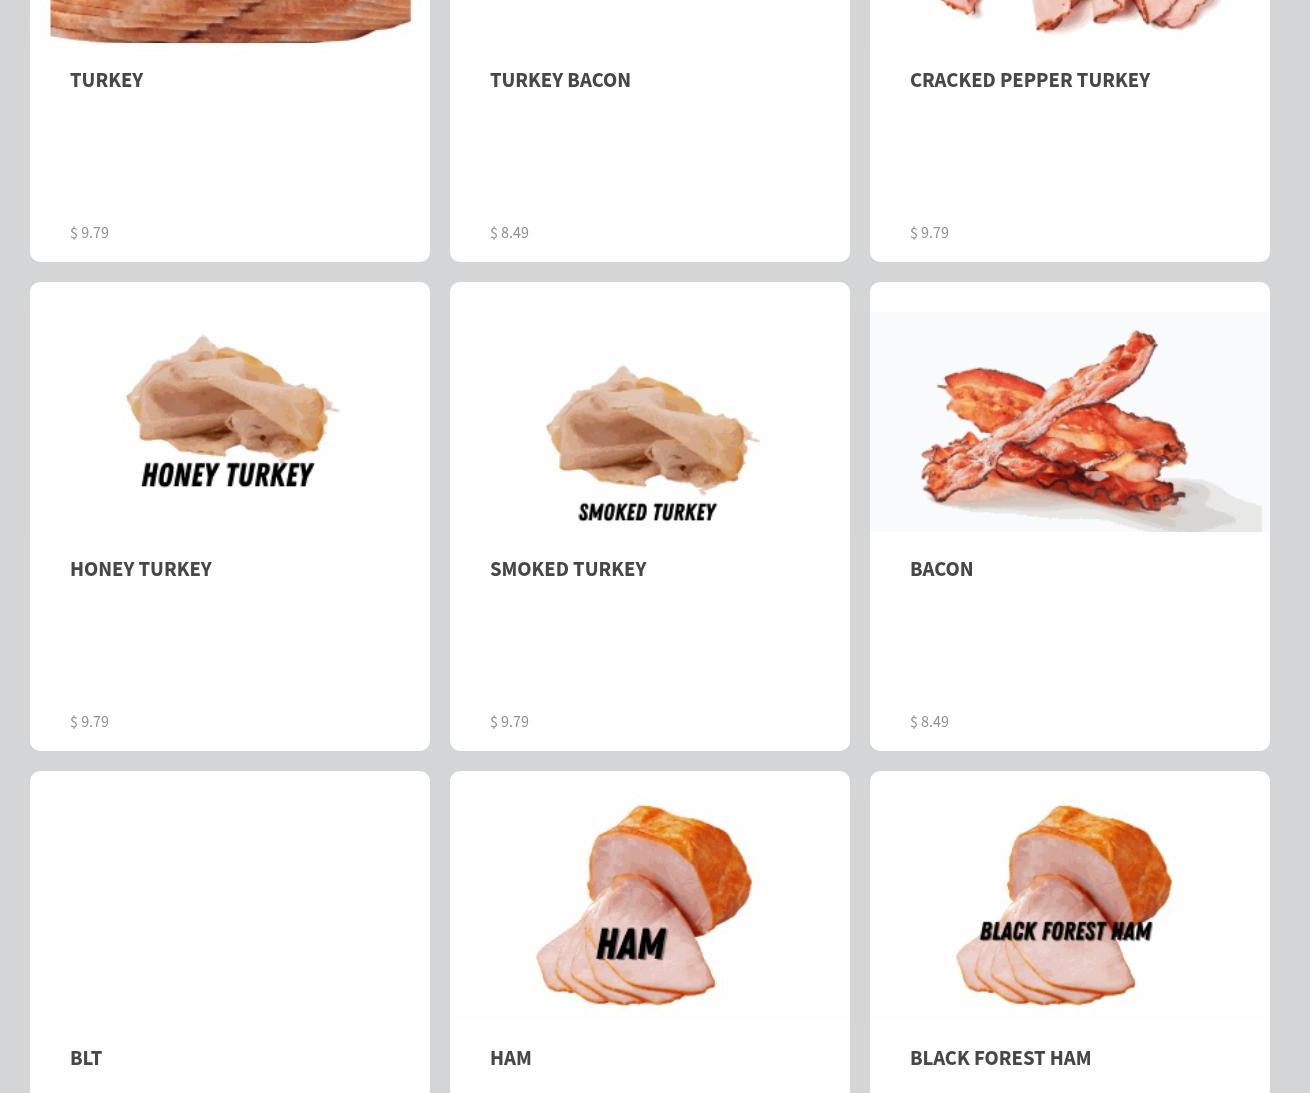The width and height of the screenshot is (1310, 1093).
Task: Click the Turkey Bacon $8.49 price
Action: [510, 232]
